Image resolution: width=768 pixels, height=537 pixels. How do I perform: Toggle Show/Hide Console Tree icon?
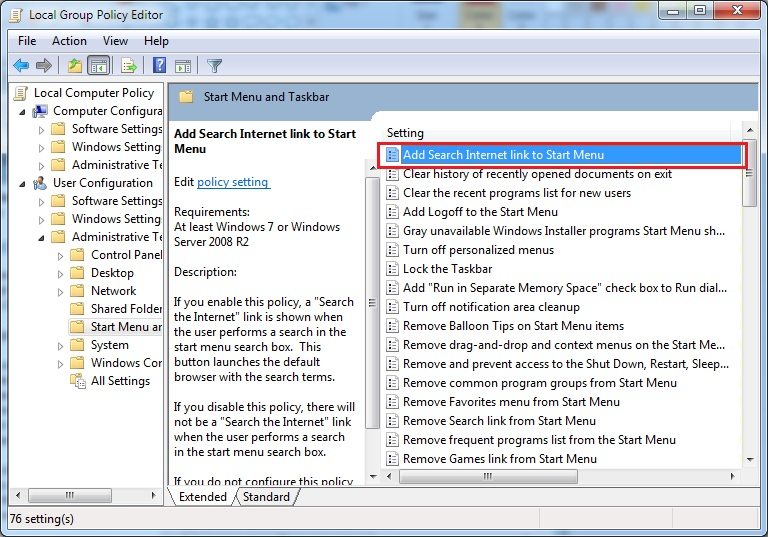click(x=98, y=65)
